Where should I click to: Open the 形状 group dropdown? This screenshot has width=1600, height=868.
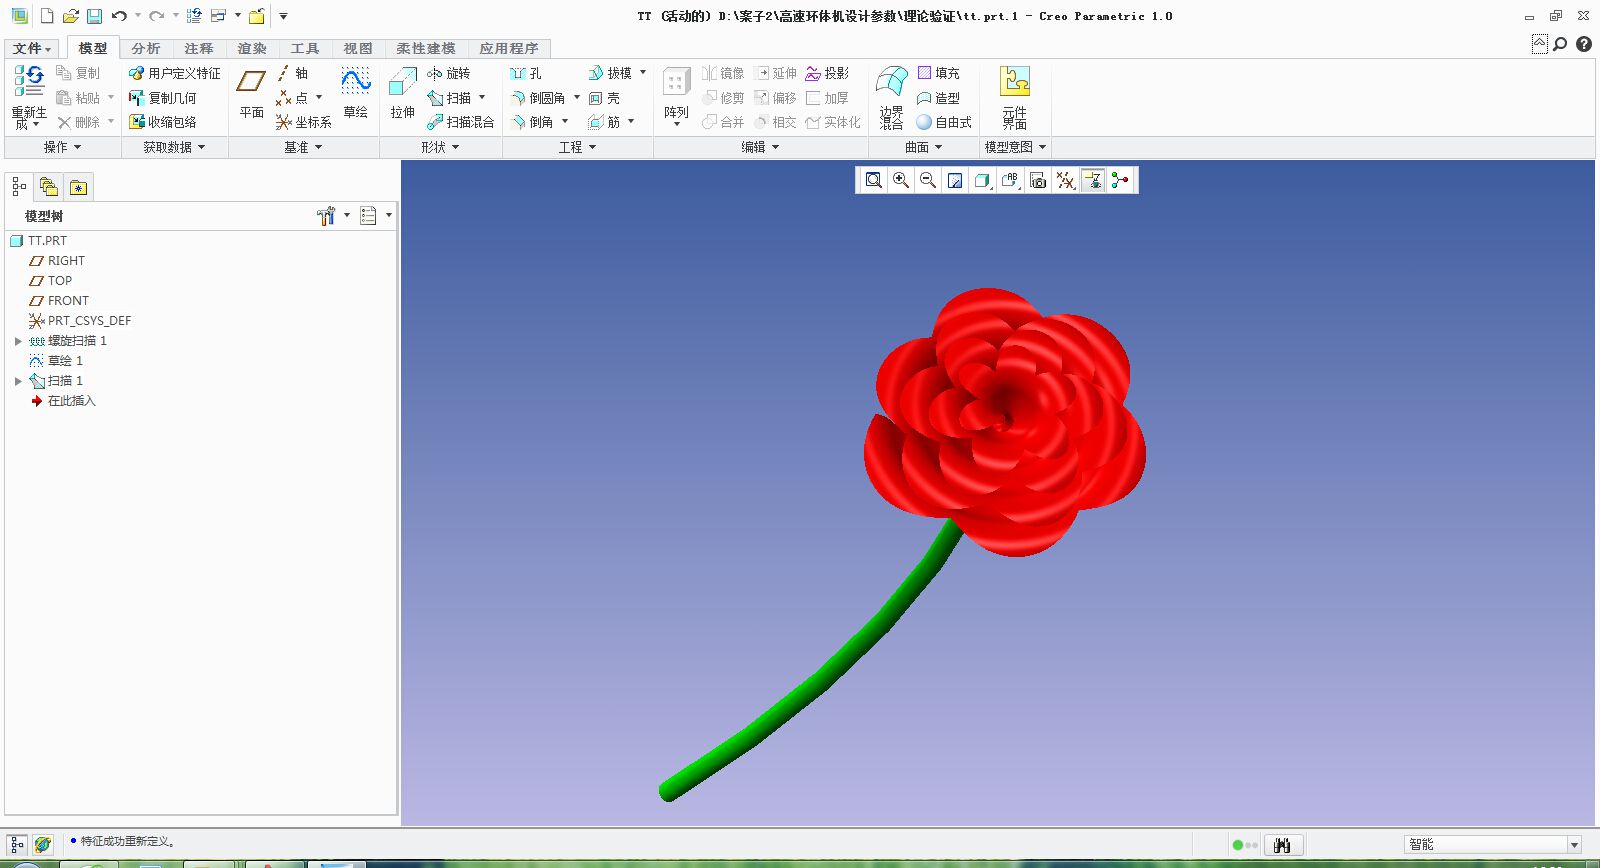click(x=440, y=147)
